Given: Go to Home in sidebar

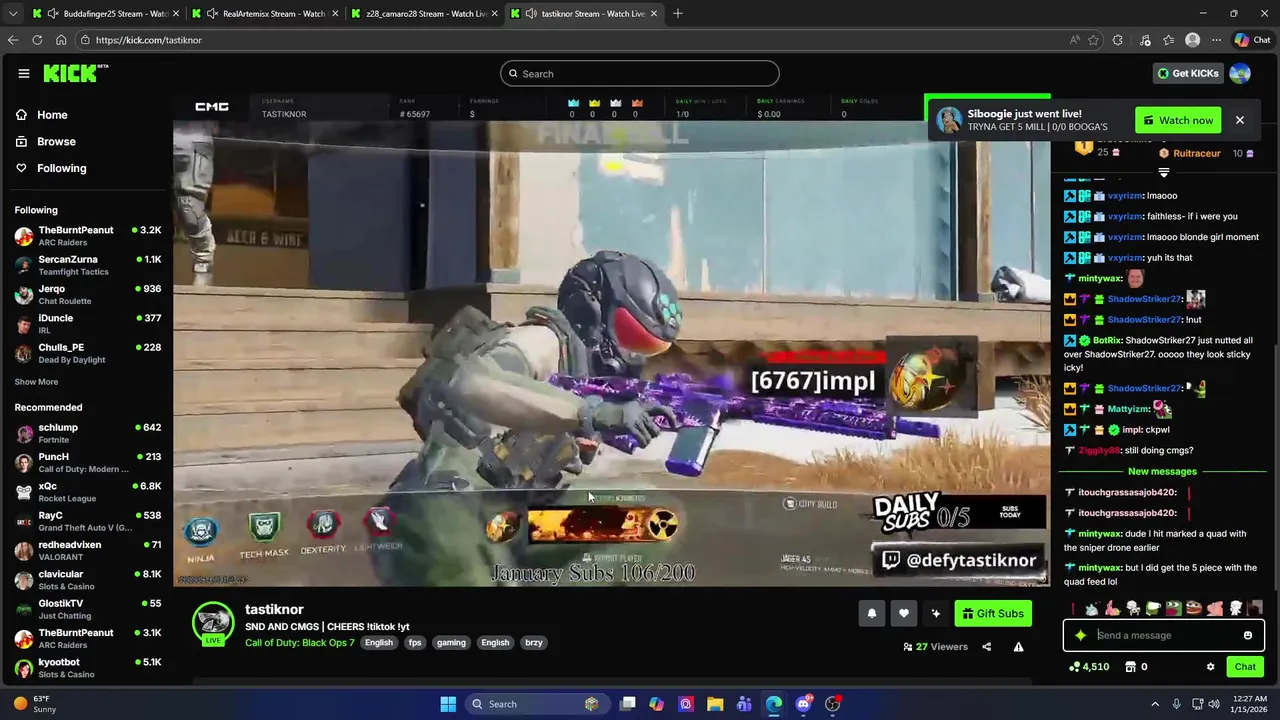Looking at the screenshot, I should coord(52,115).
